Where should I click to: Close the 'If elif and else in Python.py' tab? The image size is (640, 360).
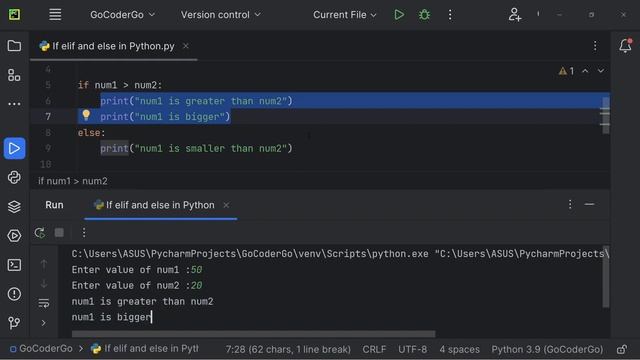click(186, 46)
